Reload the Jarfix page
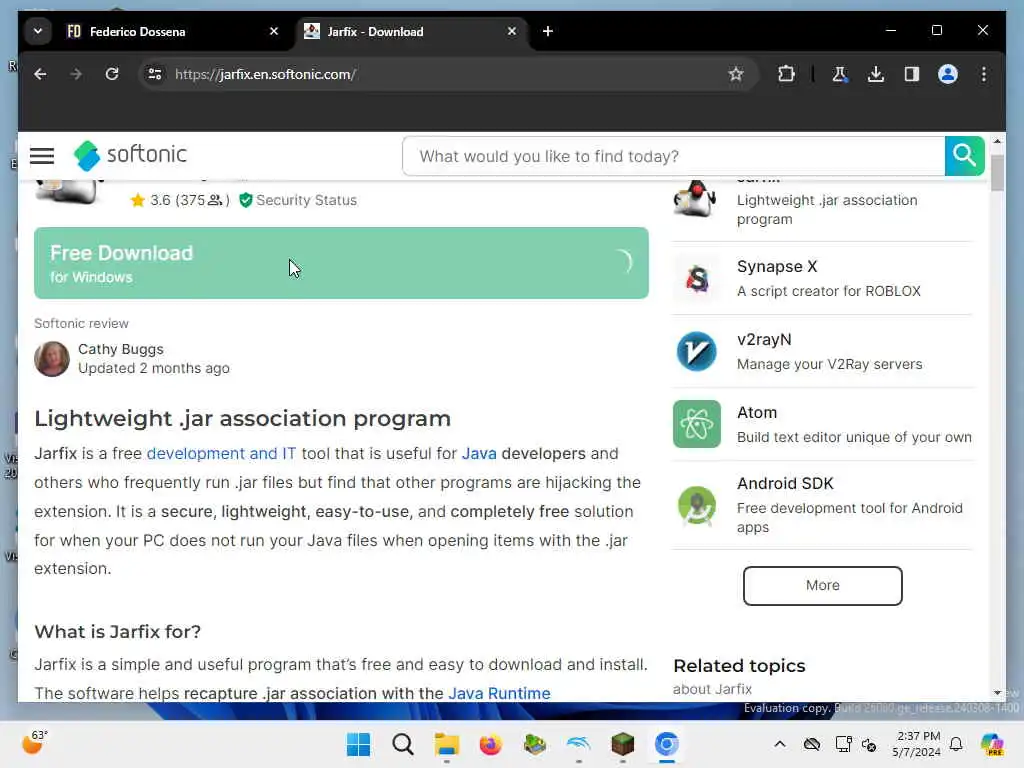Screen dimensions: 1024x768 (112, 74)
